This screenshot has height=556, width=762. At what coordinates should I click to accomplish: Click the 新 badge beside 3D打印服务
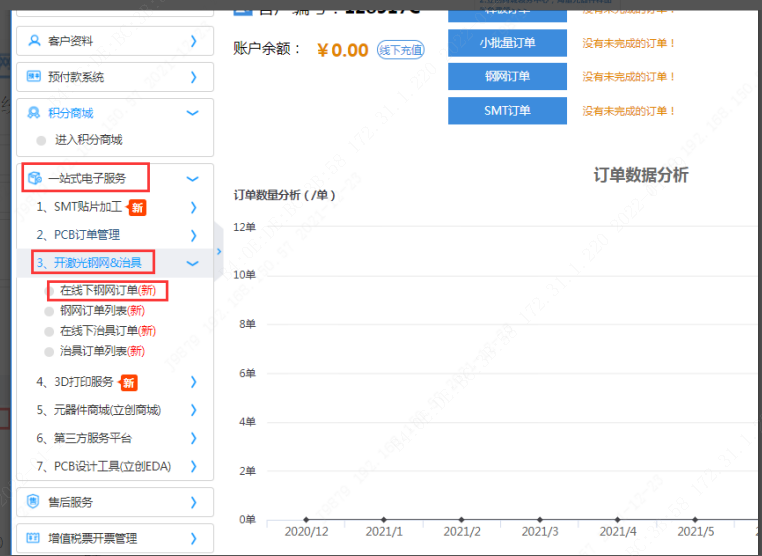(129, 382)
